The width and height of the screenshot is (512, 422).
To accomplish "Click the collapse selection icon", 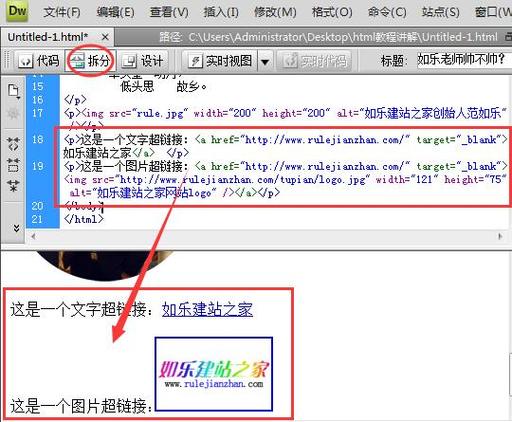I will tap(14, 165).
